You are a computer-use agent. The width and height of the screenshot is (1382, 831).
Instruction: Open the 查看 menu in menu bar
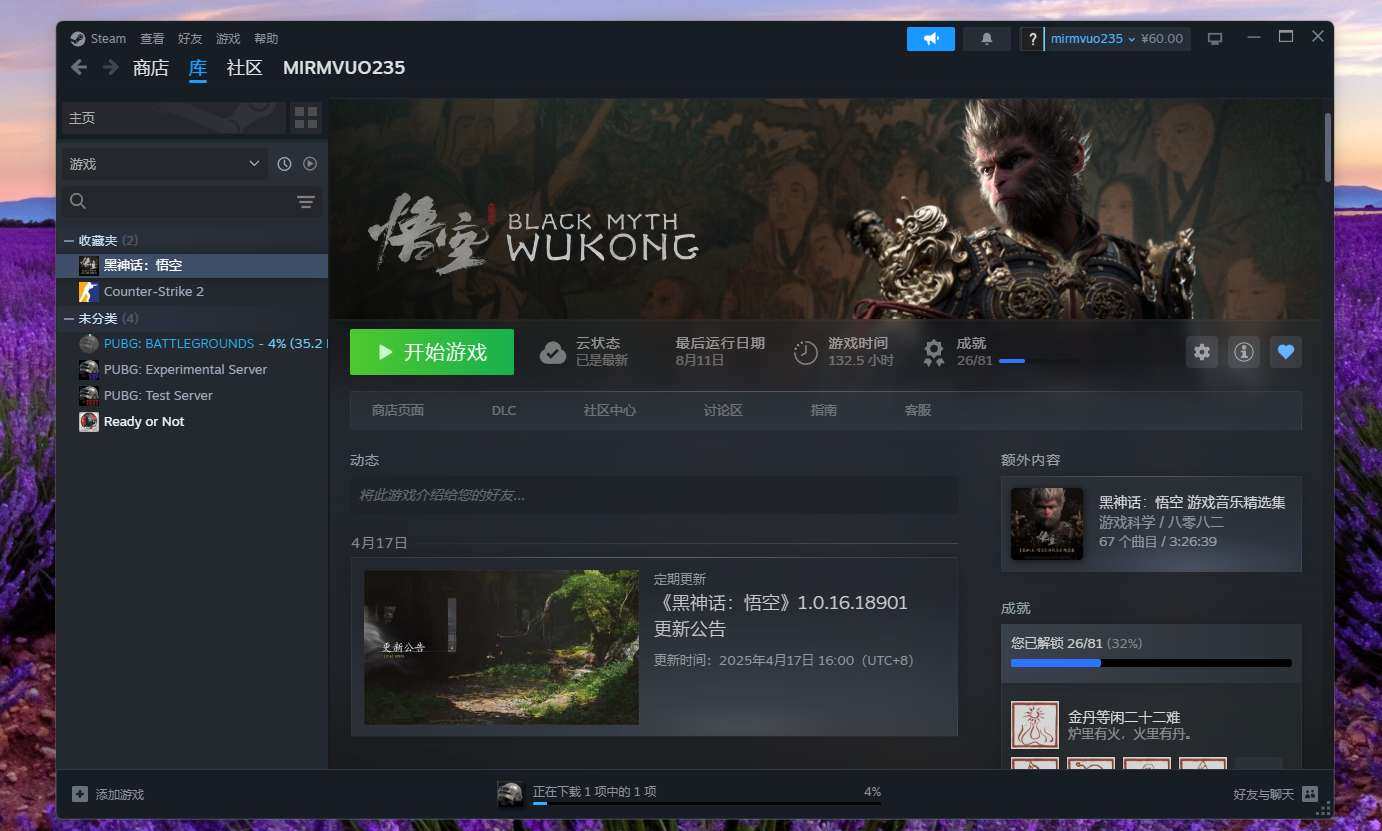coord(152,39)
